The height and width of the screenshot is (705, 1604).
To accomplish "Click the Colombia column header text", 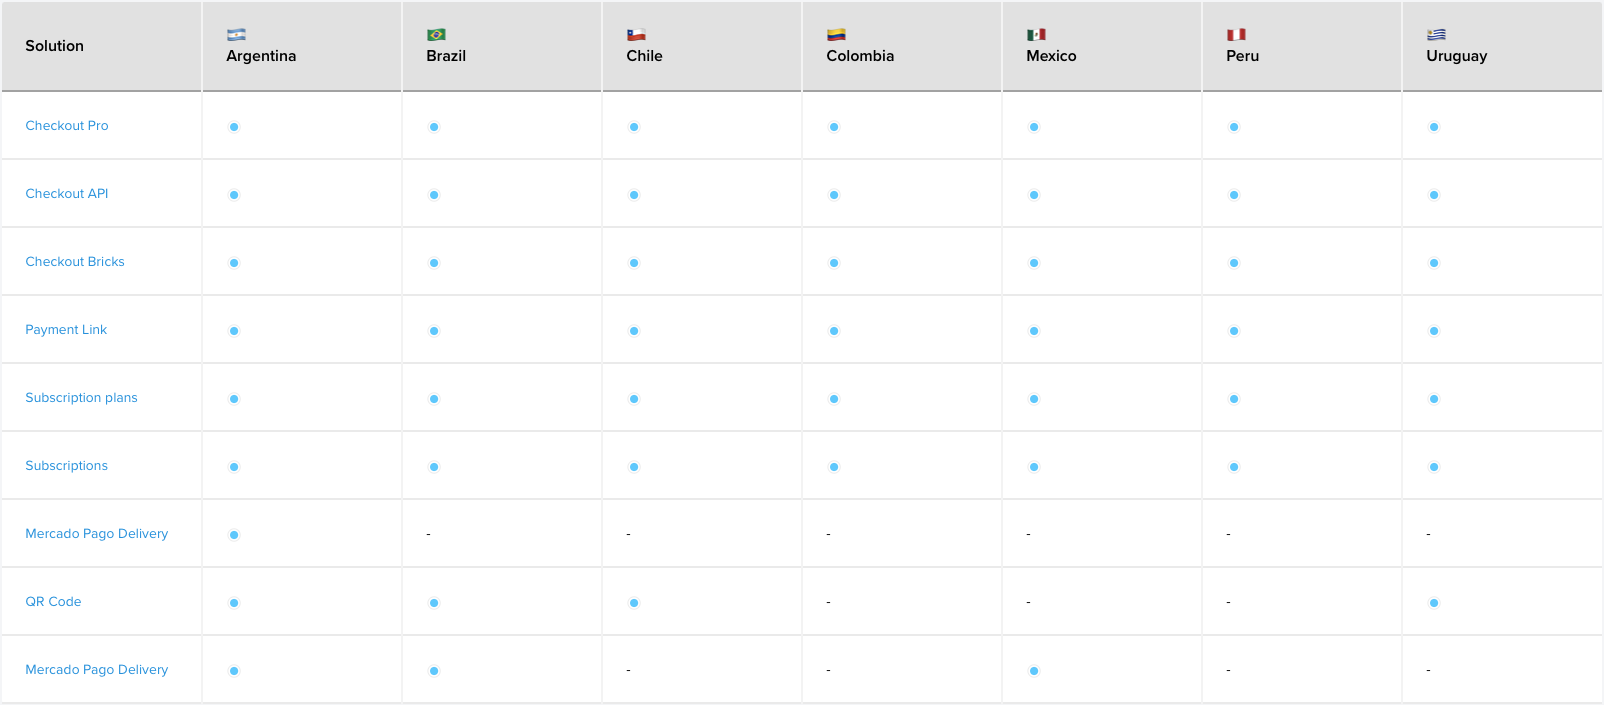I will click(x=860, y=56).
